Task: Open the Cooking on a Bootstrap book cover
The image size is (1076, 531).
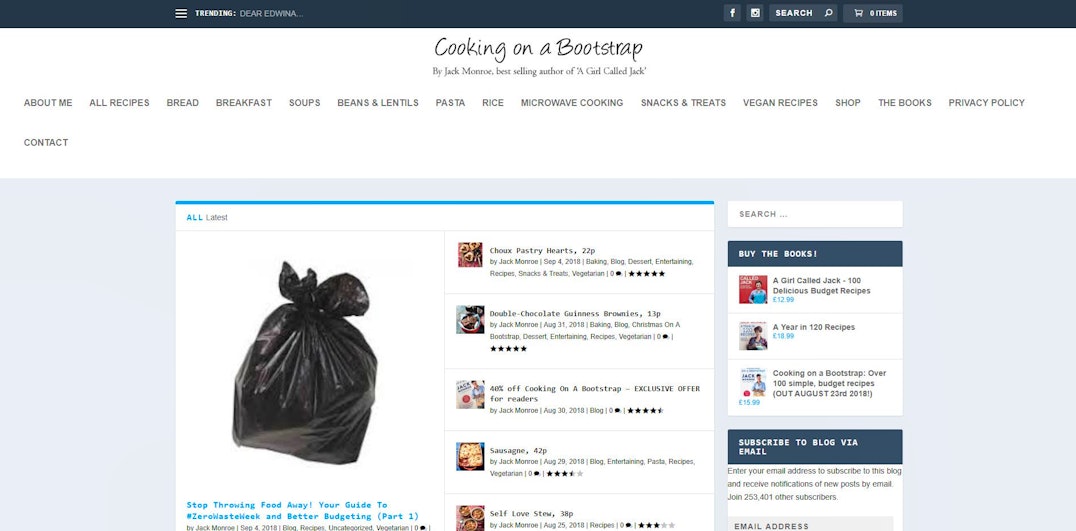Action: tap(753, 382)
